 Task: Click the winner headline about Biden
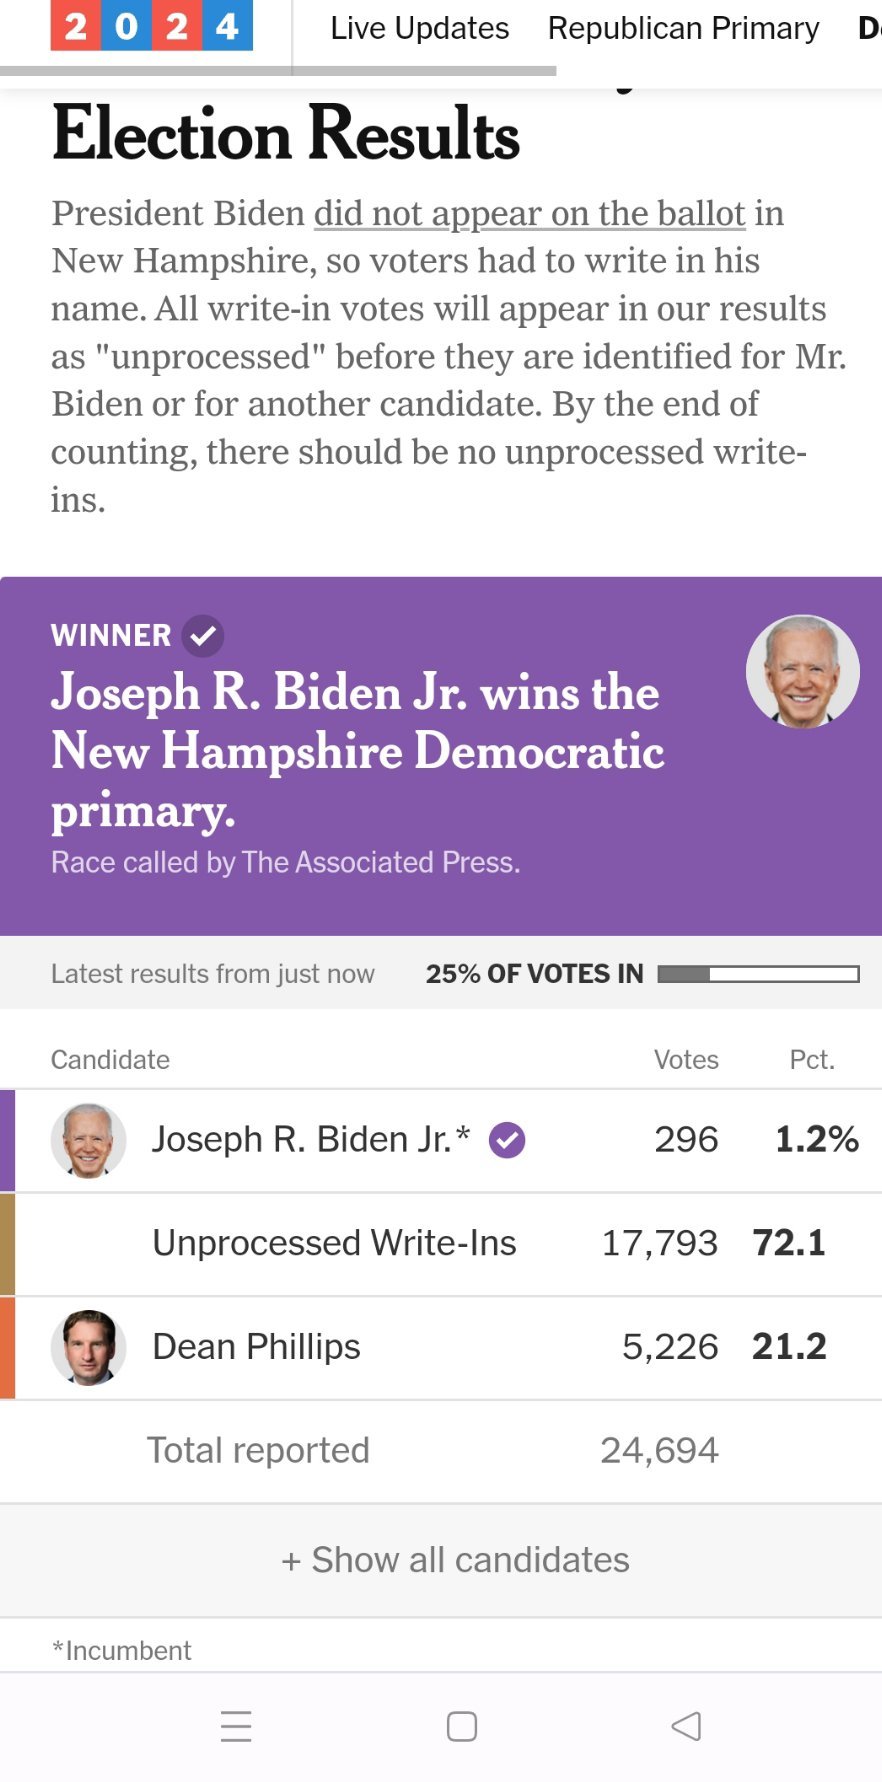click(357, 750)
